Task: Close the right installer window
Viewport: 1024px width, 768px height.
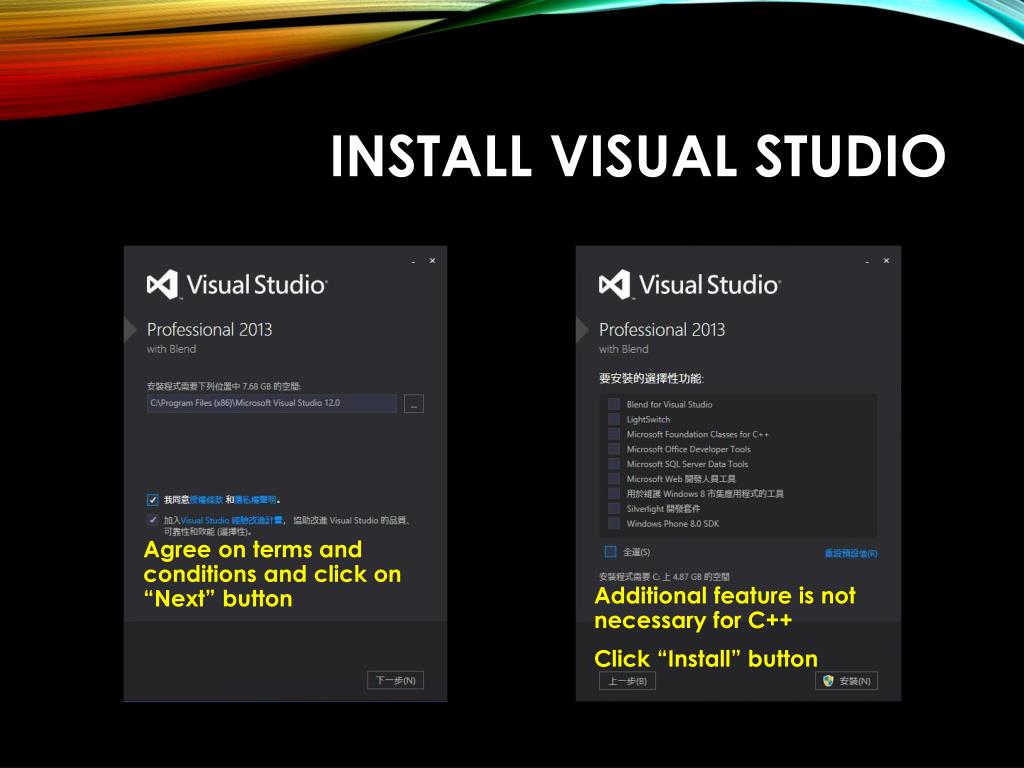Action: (886, 261)
